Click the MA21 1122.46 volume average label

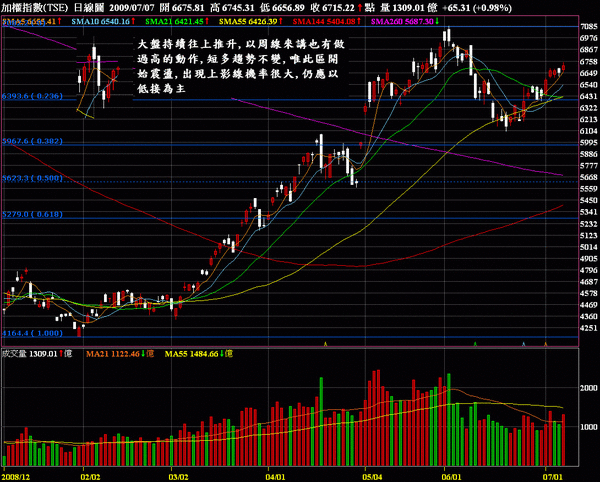coord(120,354)
